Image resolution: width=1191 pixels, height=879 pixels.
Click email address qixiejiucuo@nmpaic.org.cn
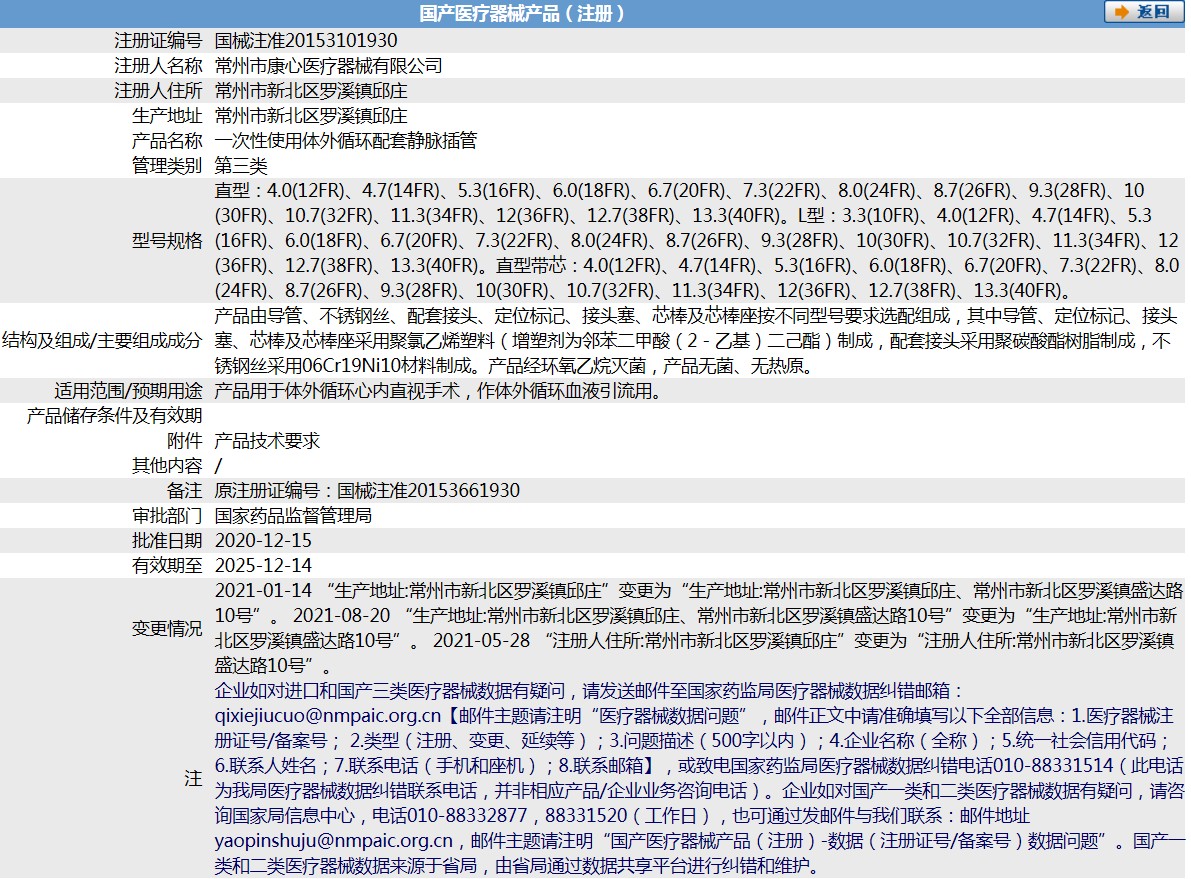point(327,716)
